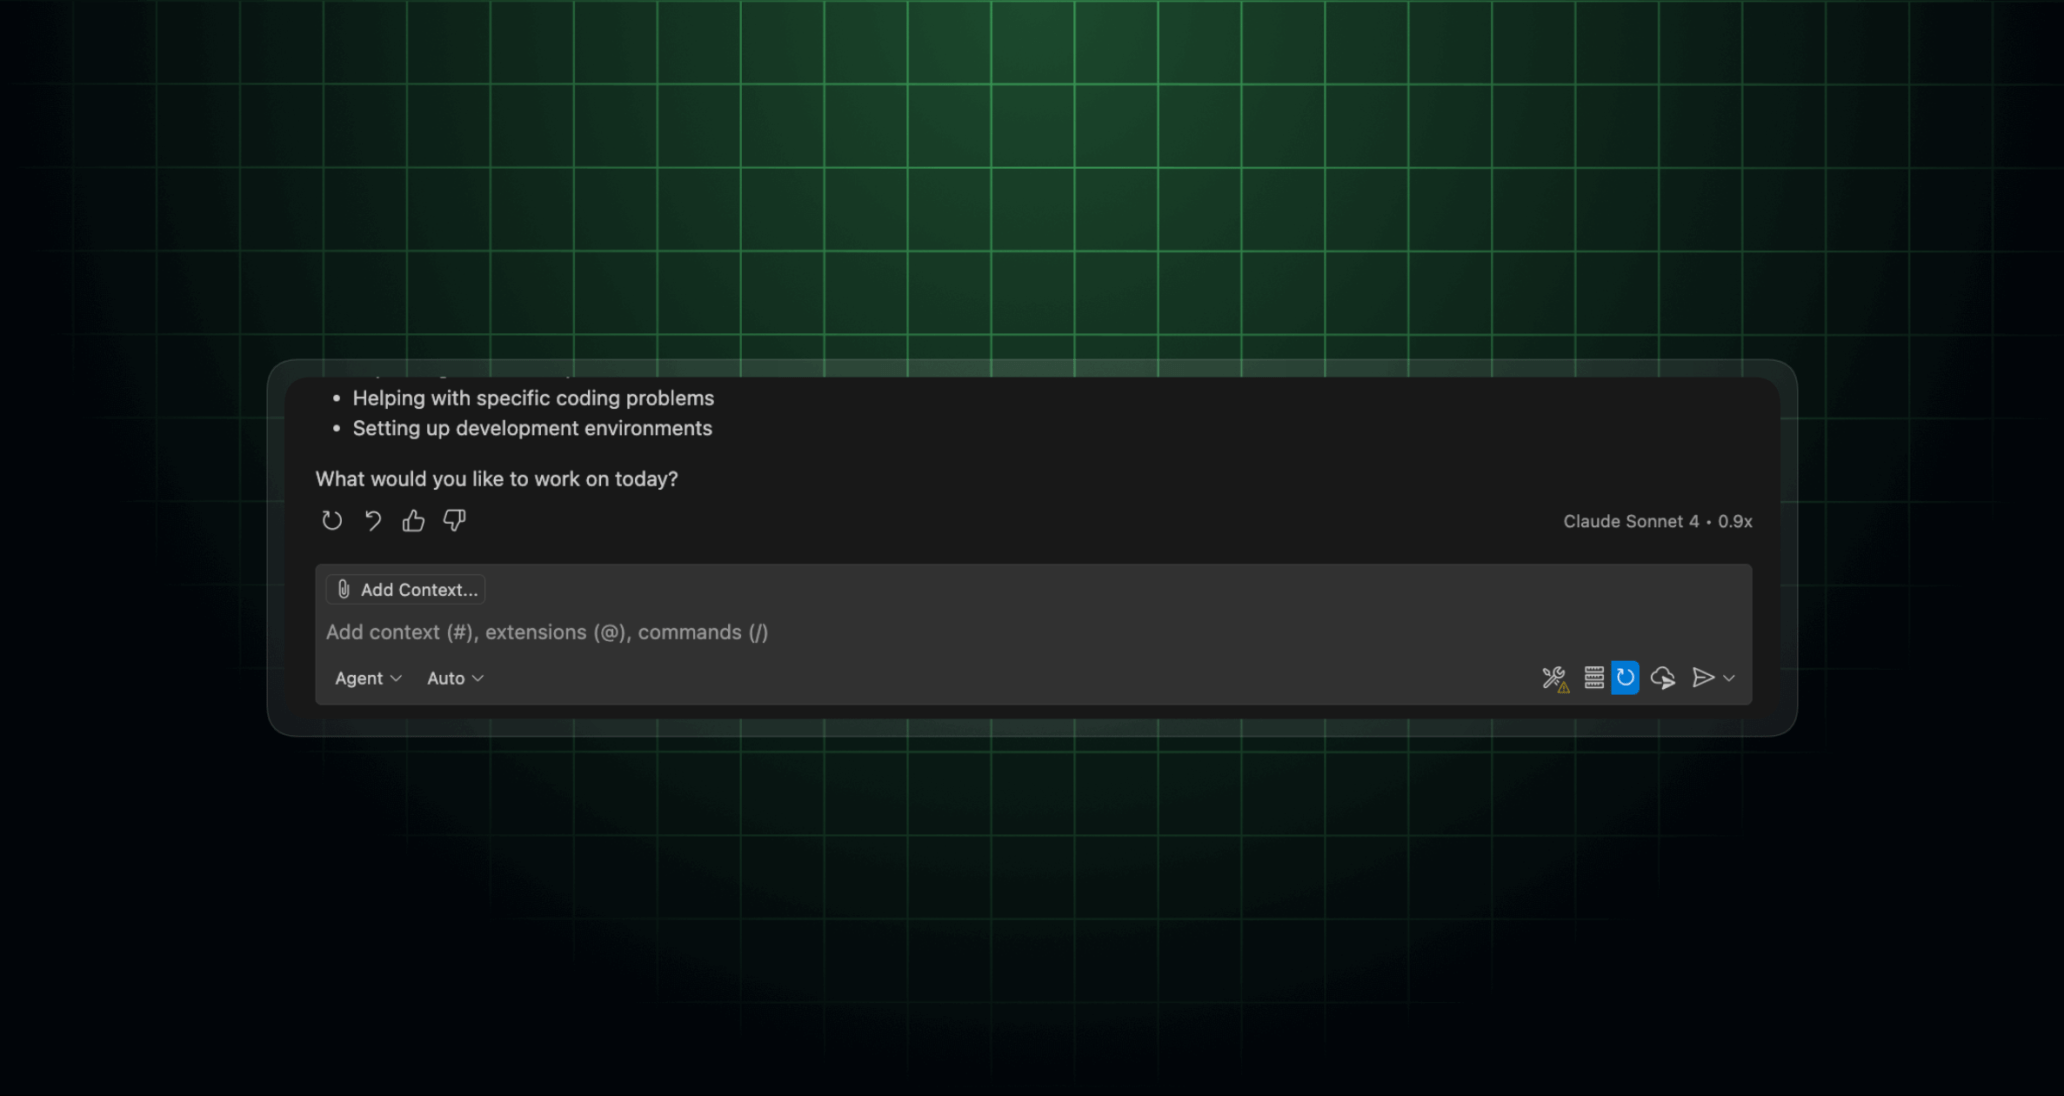2064x1096 pixels.
Task: Click the Claude Sonnet 4 • 0.9x label
Action: tap(1657, 522)
